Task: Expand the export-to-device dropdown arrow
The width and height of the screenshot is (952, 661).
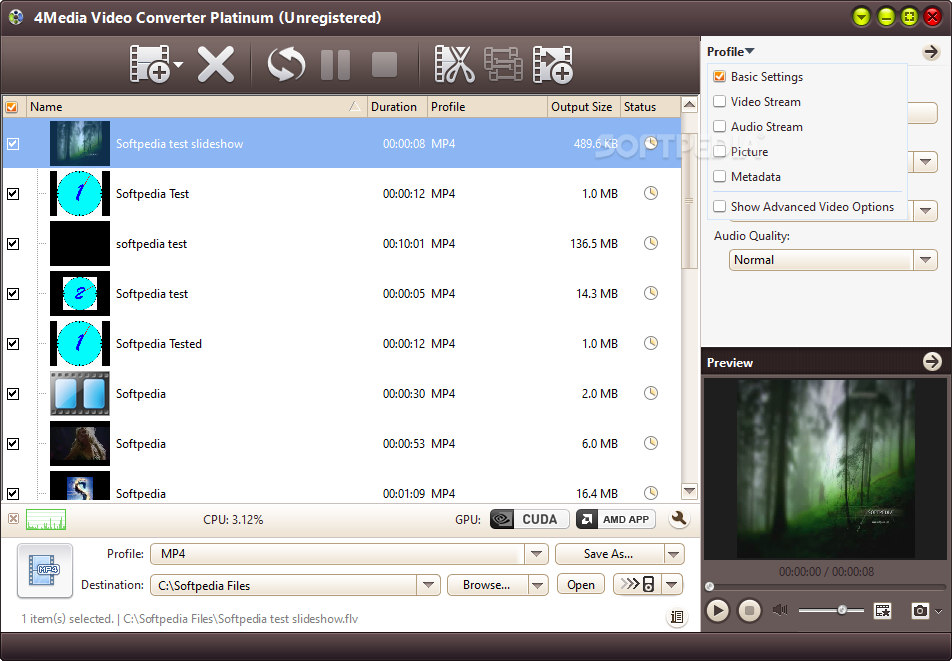Action: tap(672, 585)
